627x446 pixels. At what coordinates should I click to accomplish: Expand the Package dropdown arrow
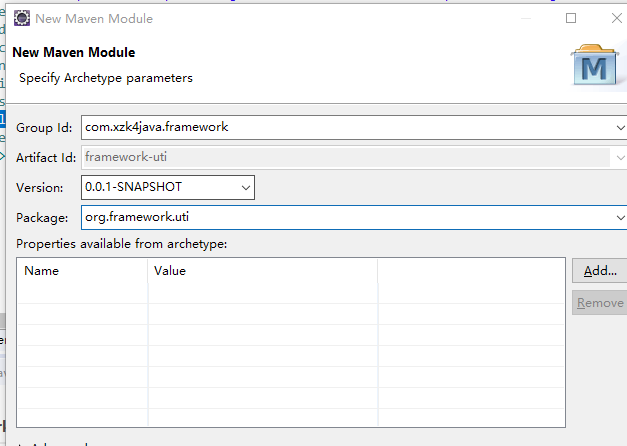point(621,217)
